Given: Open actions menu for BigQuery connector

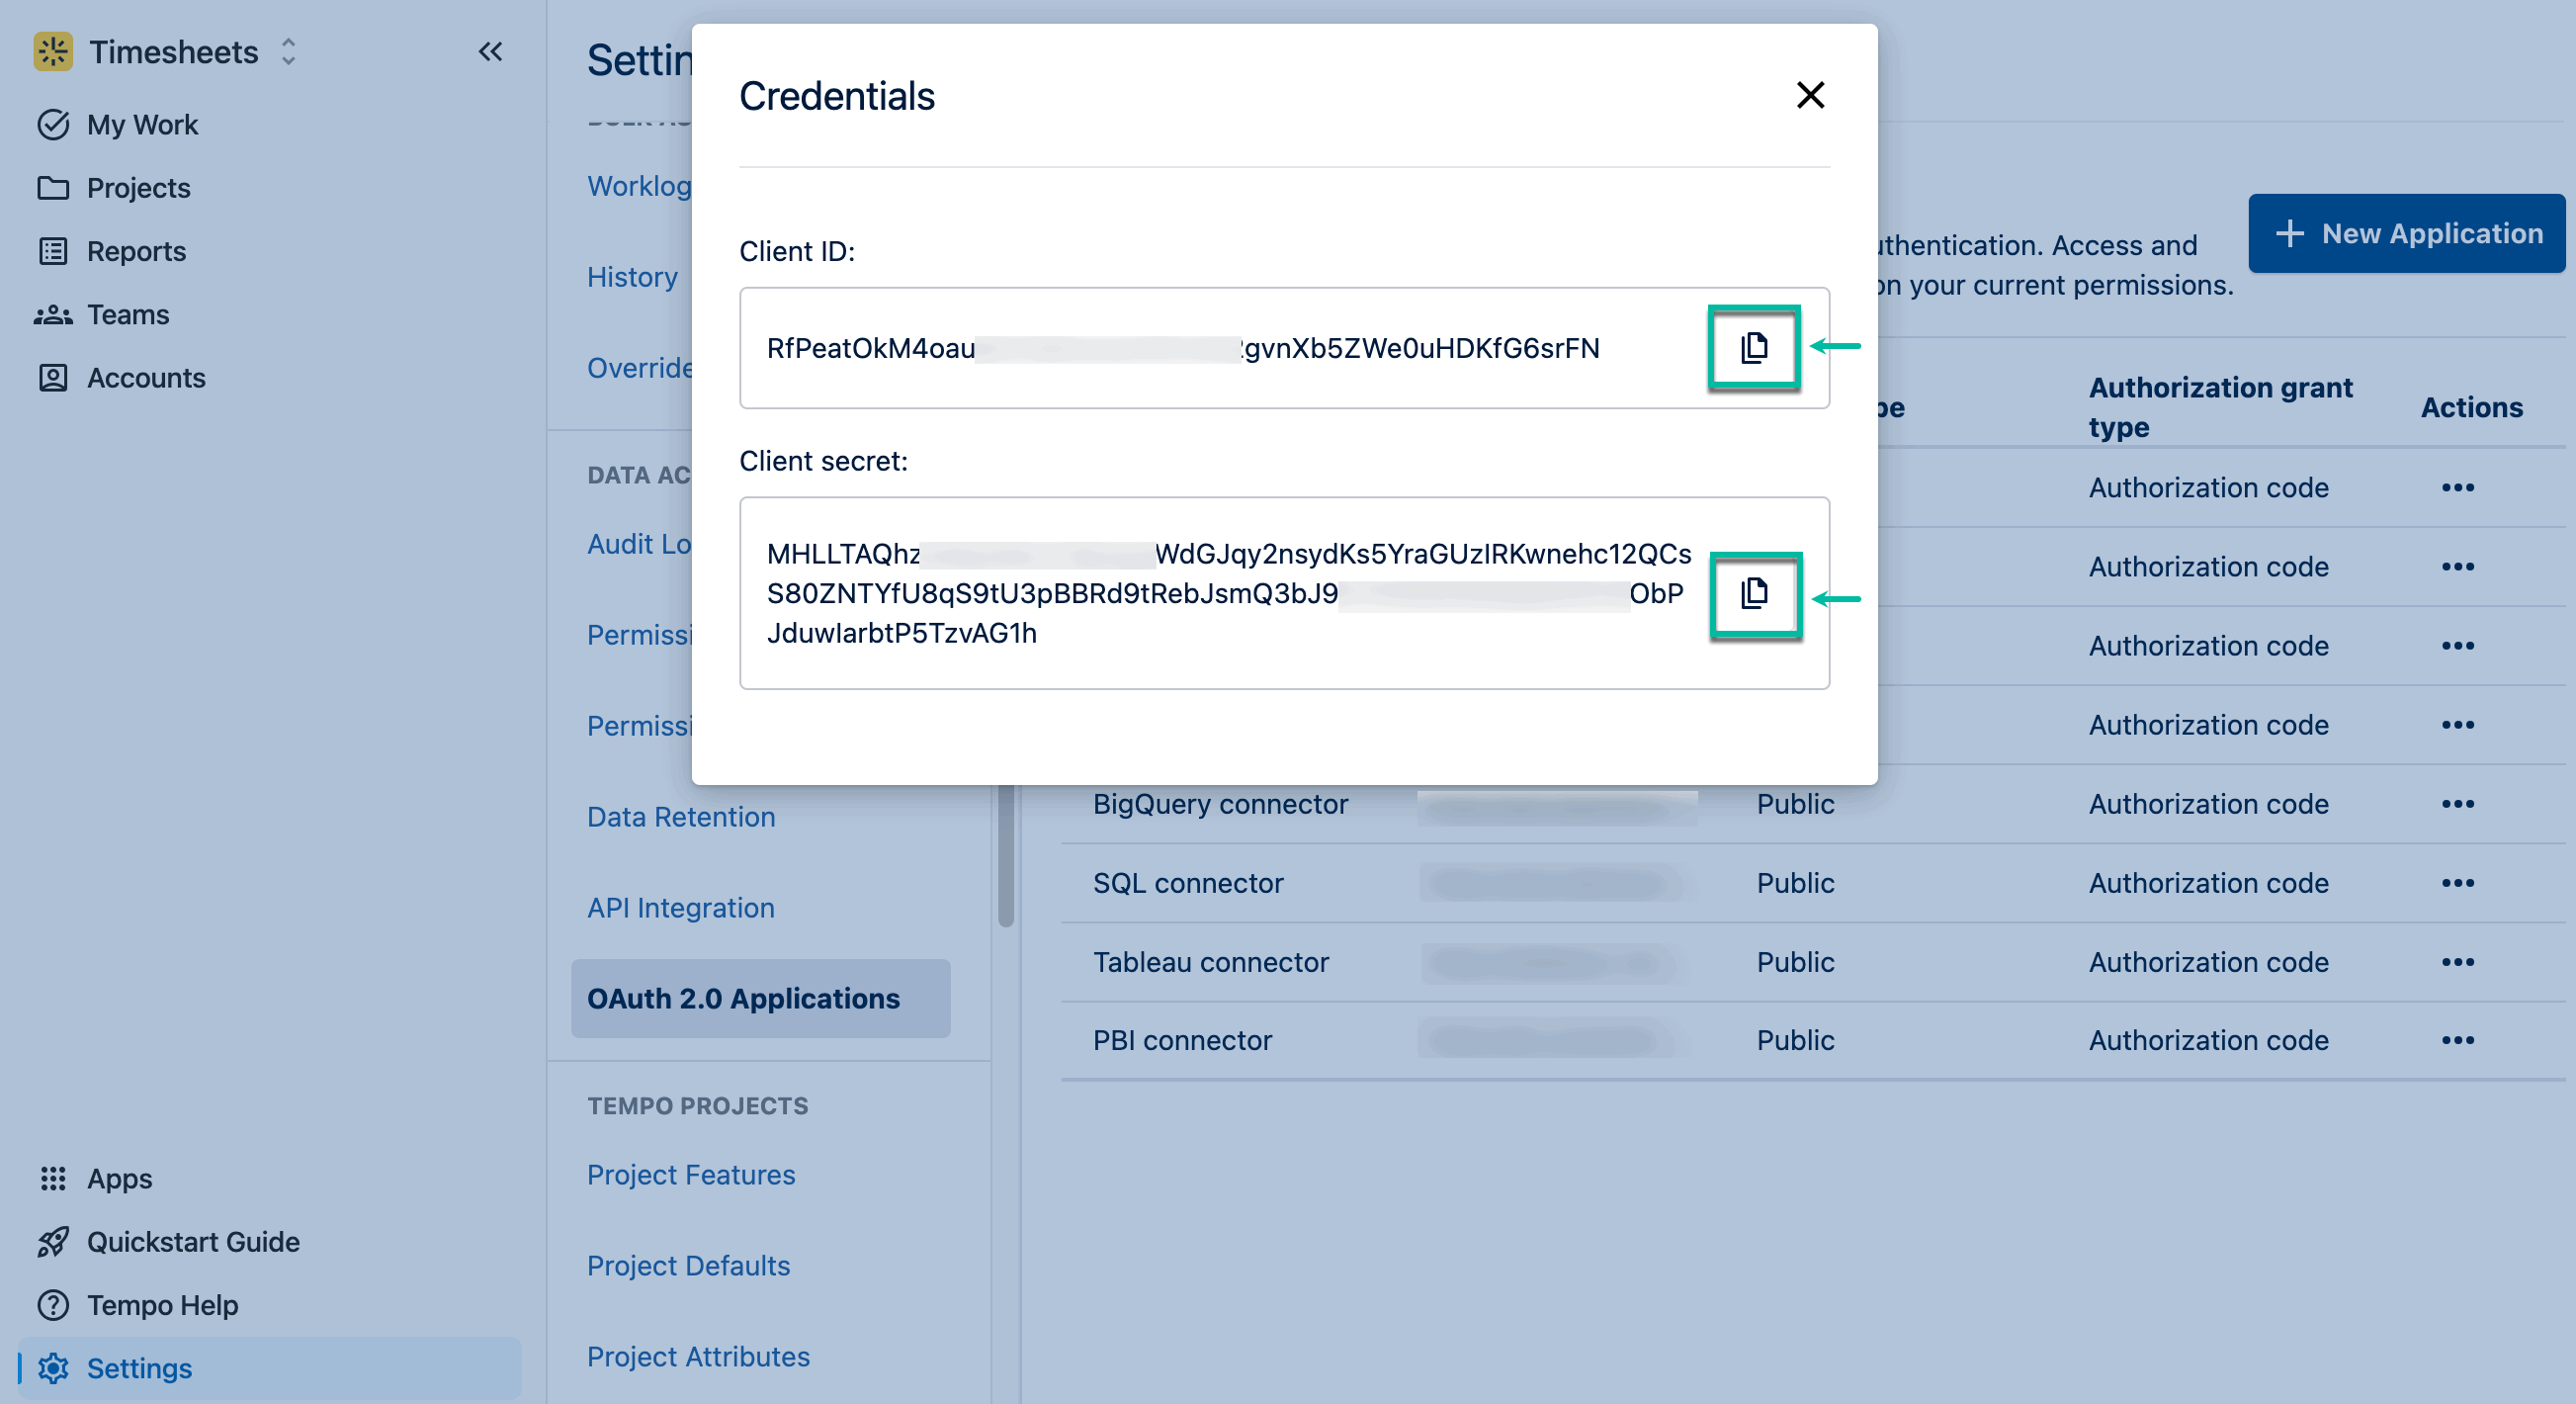Looking at the screenshot, I should [2459, 803].
